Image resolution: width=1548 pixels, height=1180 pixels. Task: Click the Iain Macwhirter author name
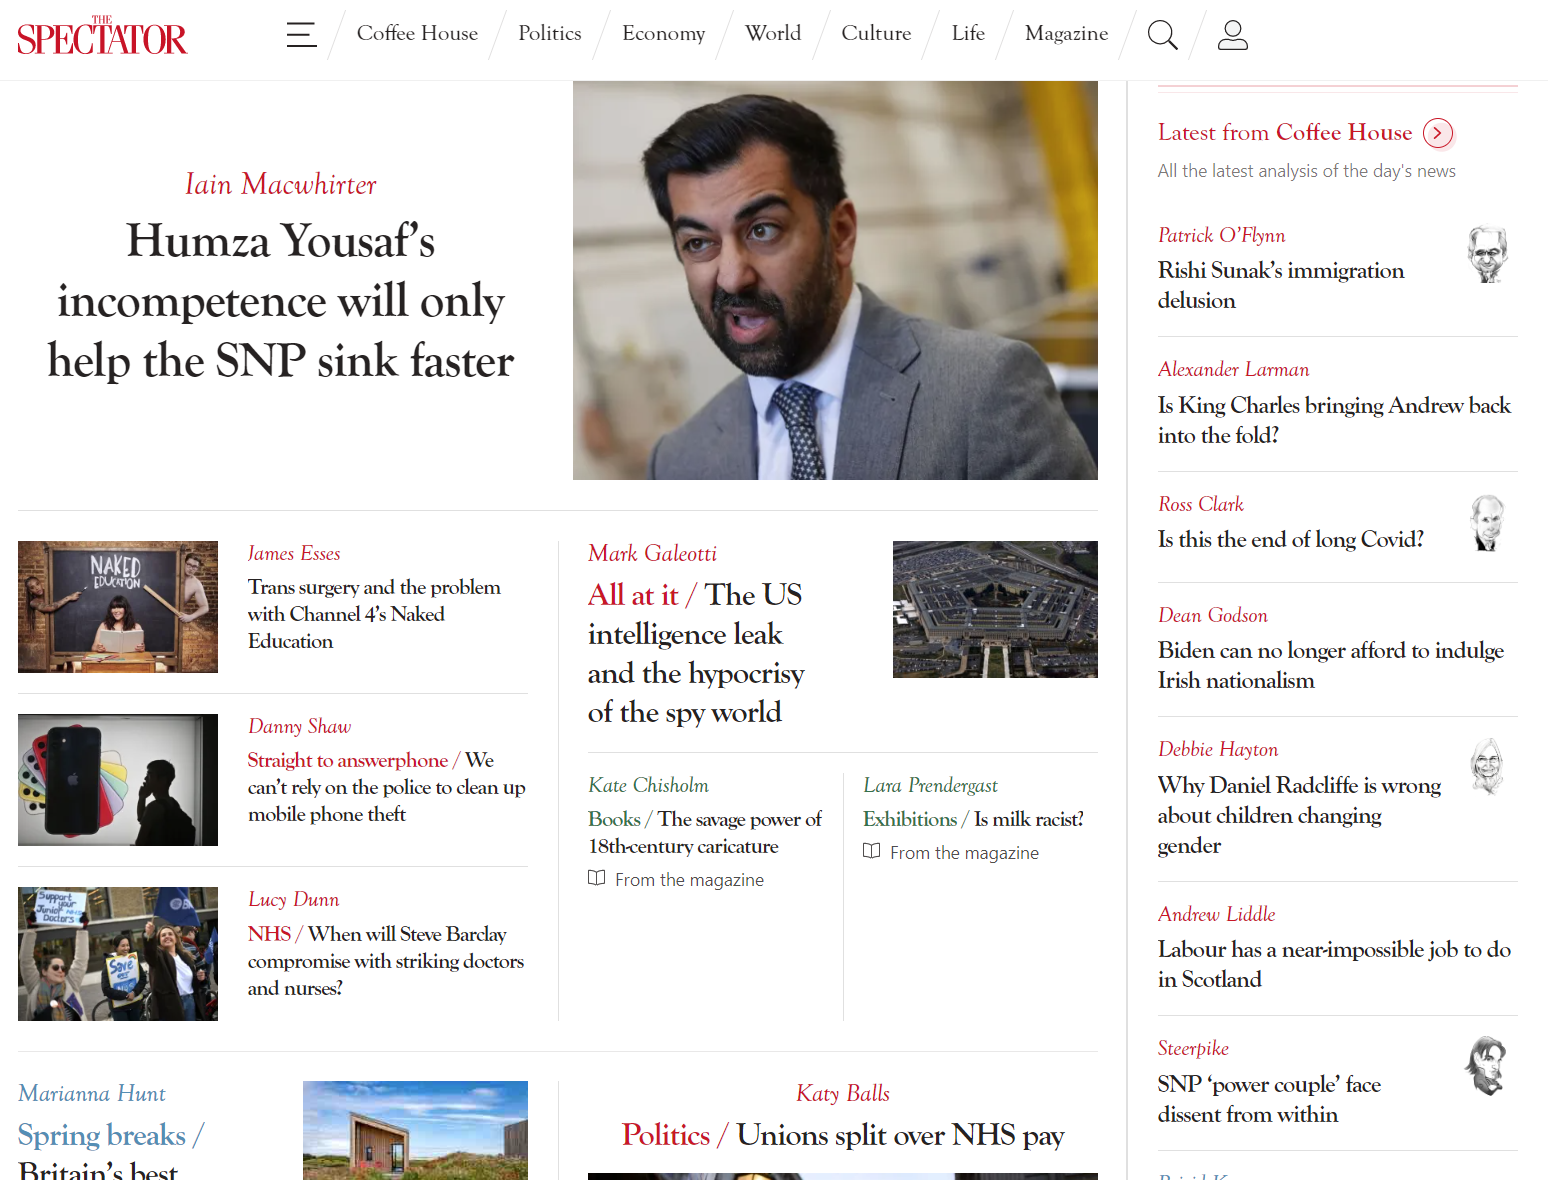[281, 185]
